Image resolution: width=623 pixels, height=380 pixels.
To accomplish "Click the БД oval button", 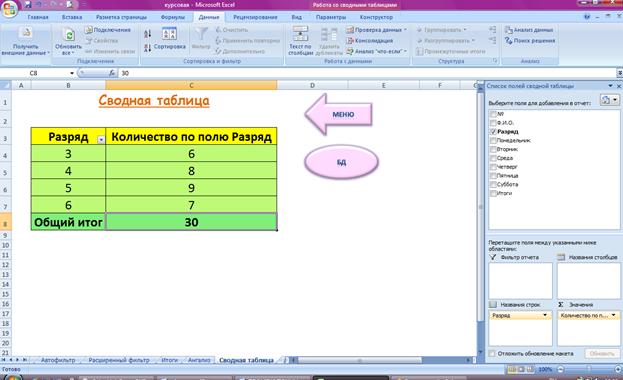I will pyautogui.click(x=341, y=162).
